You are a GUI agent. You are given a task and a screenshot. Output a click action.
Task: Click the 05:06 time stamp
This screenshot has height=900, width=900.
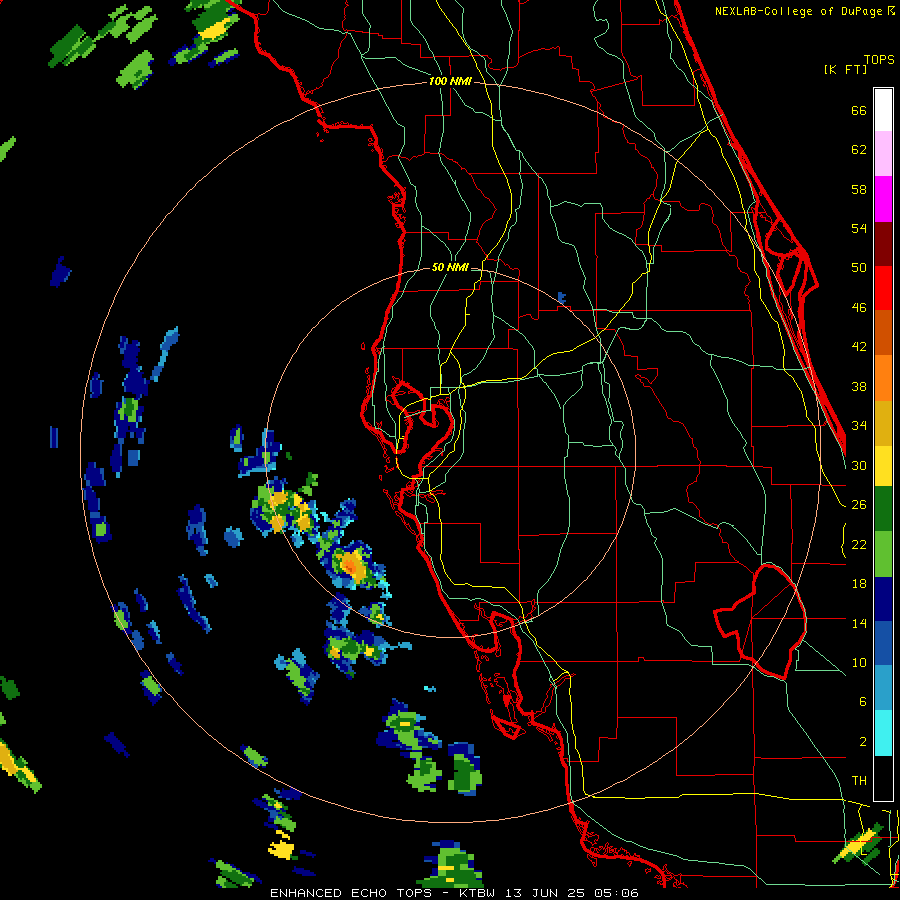(x=617, y=893)
